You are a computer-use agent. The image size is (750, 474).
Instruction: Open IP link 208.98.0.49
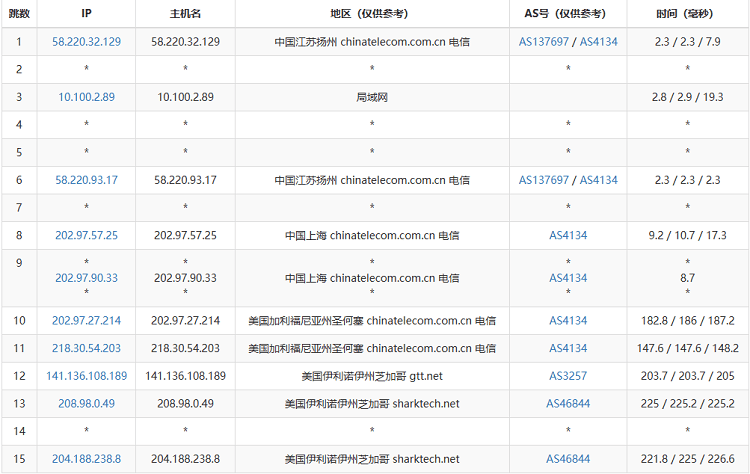(86, 404)
